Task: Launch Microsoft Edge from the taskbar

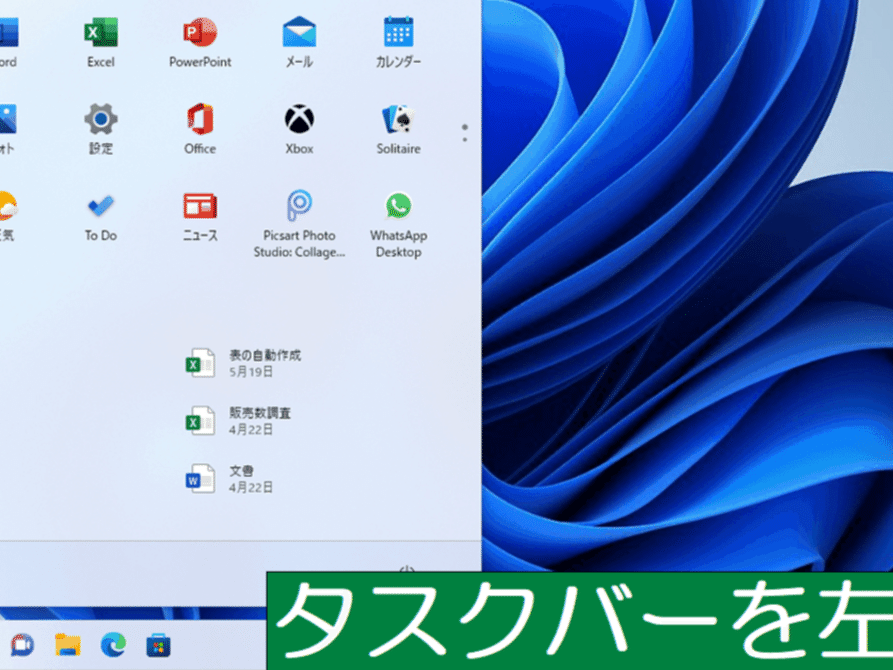Action: click(113, 644)
